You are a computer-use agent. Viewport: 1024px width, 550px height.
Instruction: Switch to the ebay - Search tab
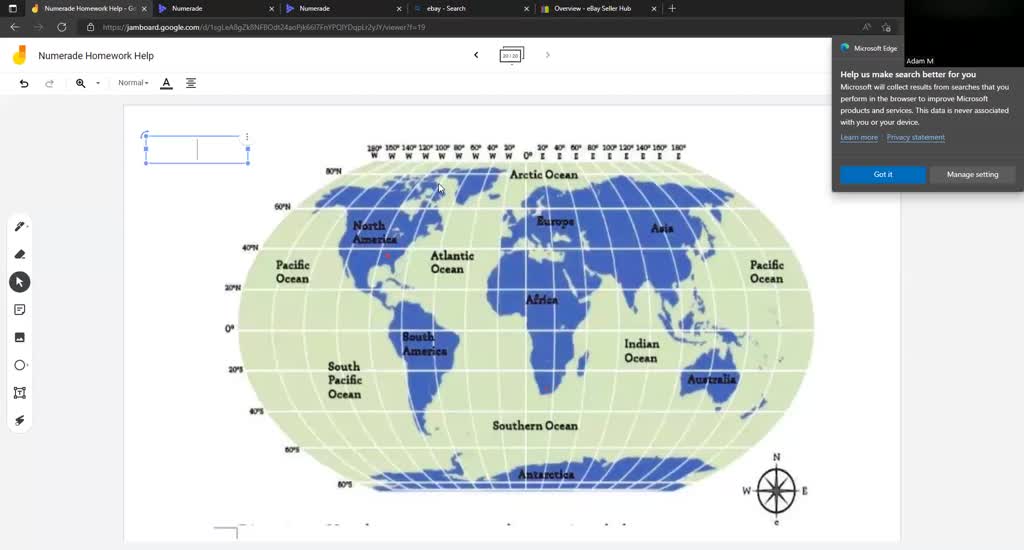(x=470, y=8)
